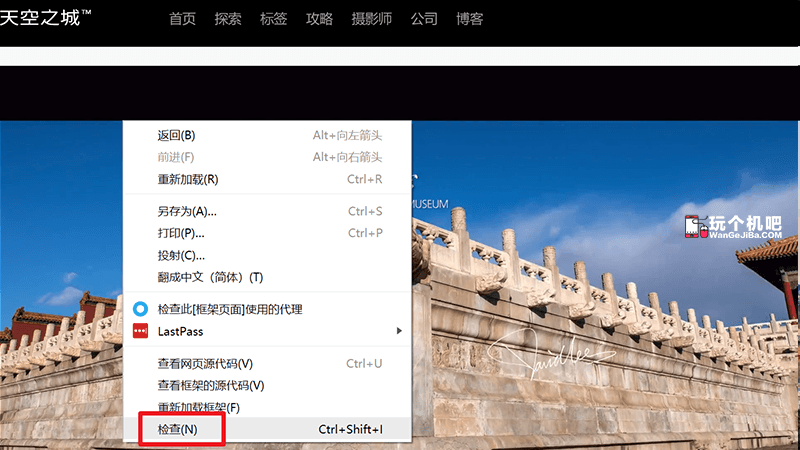Open the 标签 navigation link
The image size is (800, 450).
pos(273,18)
